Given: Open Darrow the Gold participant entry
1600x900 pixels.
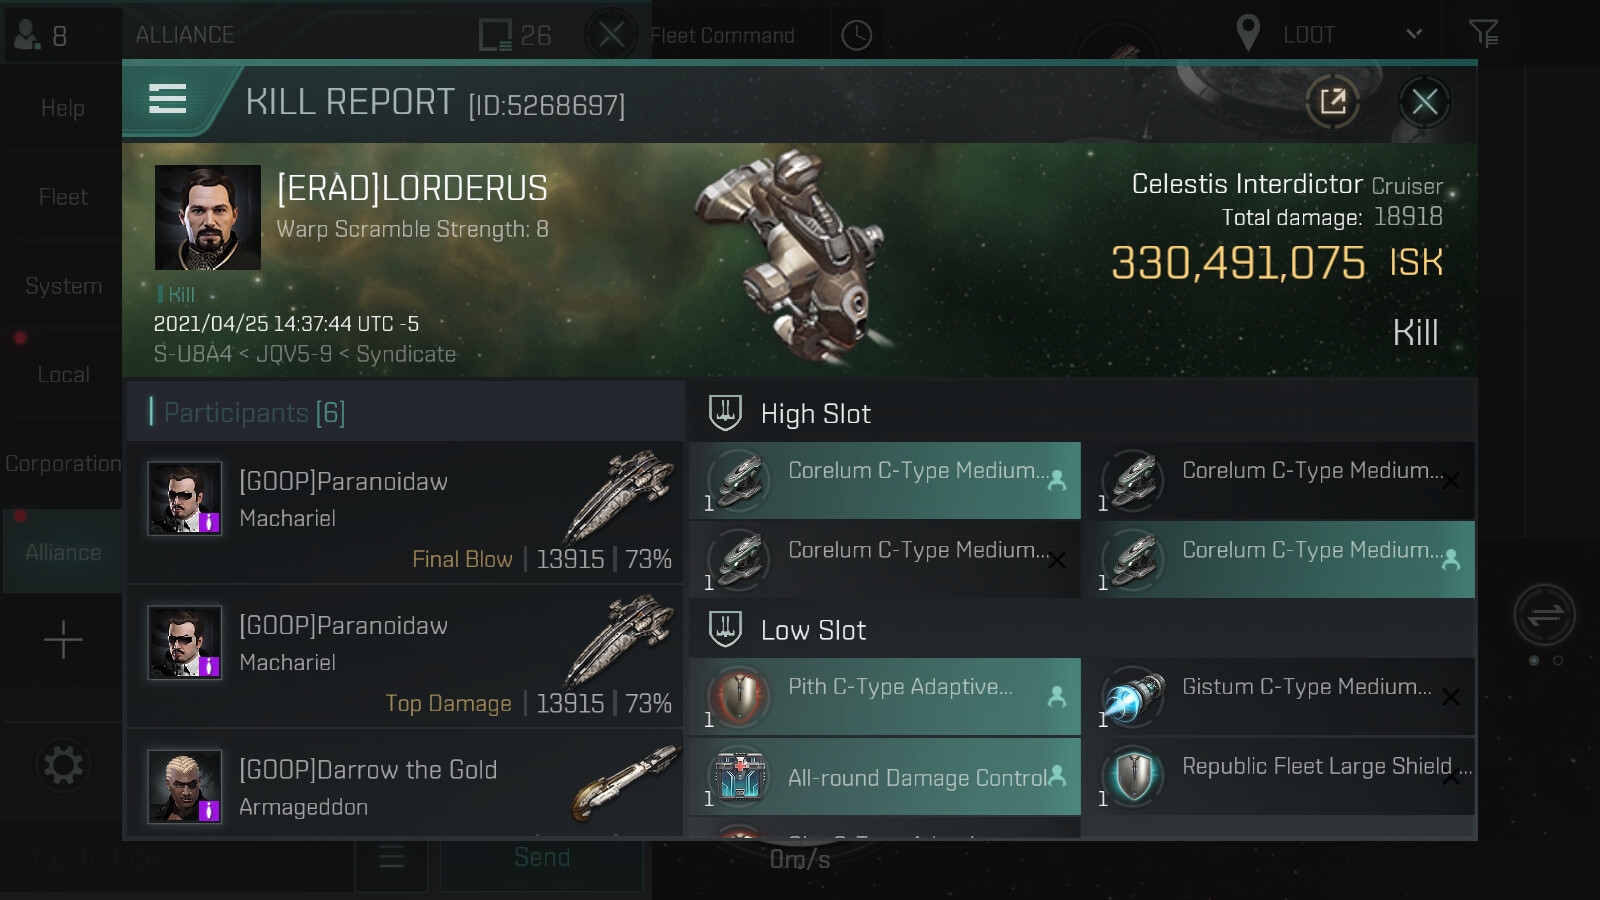Looking at the screenshot, I should click(x=405, y=787).
